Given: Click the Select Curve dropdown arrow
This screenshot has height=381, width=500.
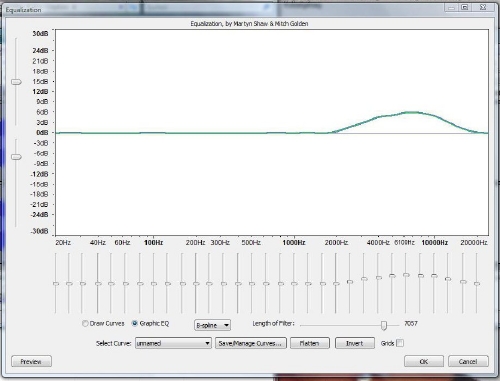Looking at the screenshot, I should tap(207, 343).
